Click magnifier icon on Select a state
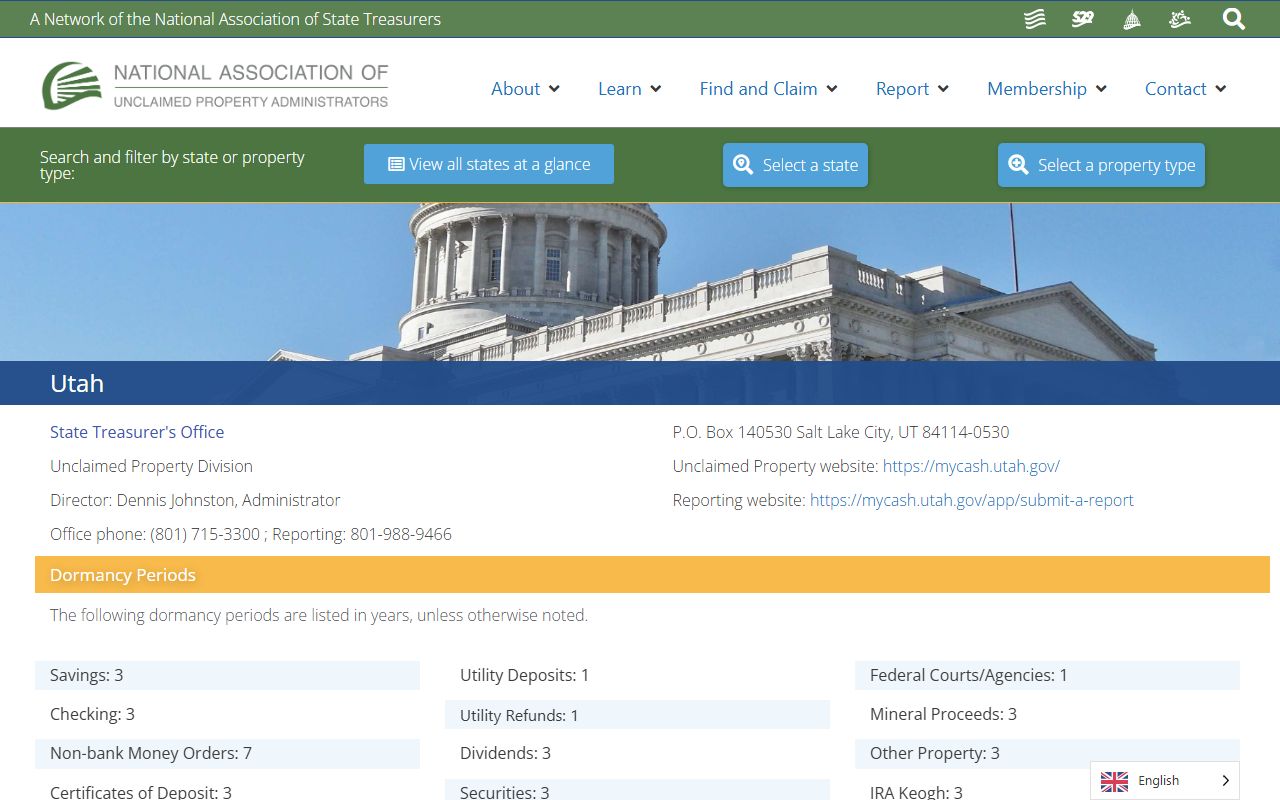The height and width of the screenshot is (800, 1280). pos(743,165)
